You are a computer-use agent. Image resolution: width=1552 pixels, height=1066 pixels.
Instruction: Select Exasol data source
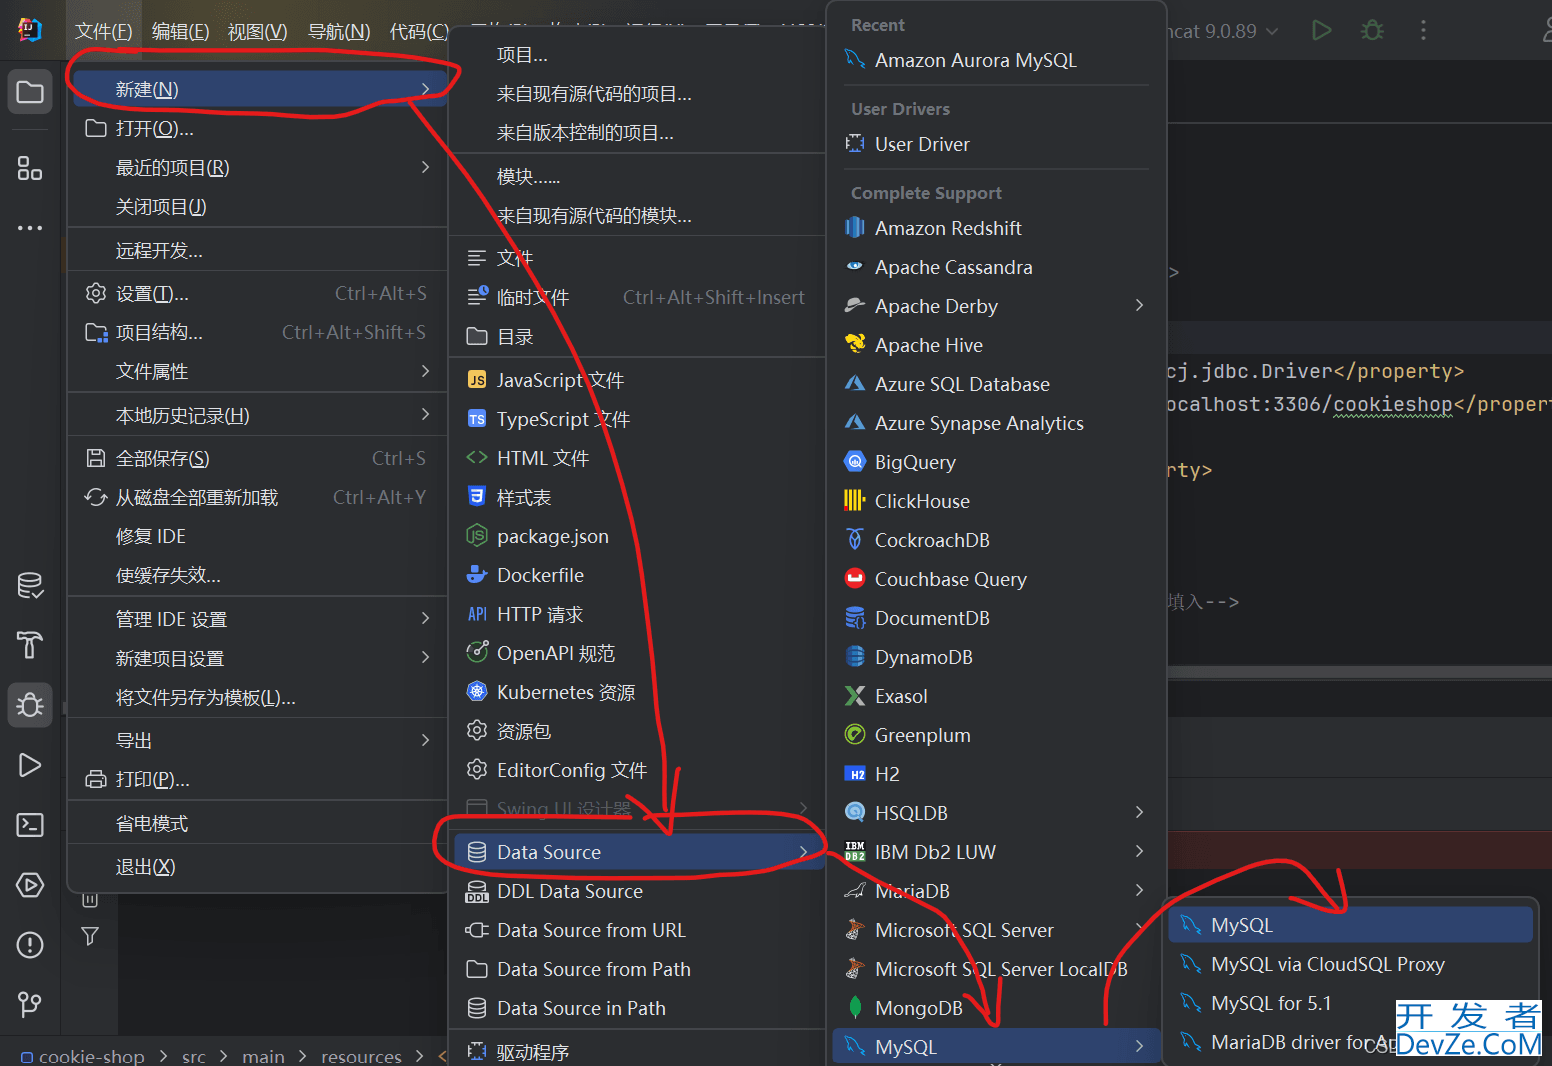coord(997,696)
